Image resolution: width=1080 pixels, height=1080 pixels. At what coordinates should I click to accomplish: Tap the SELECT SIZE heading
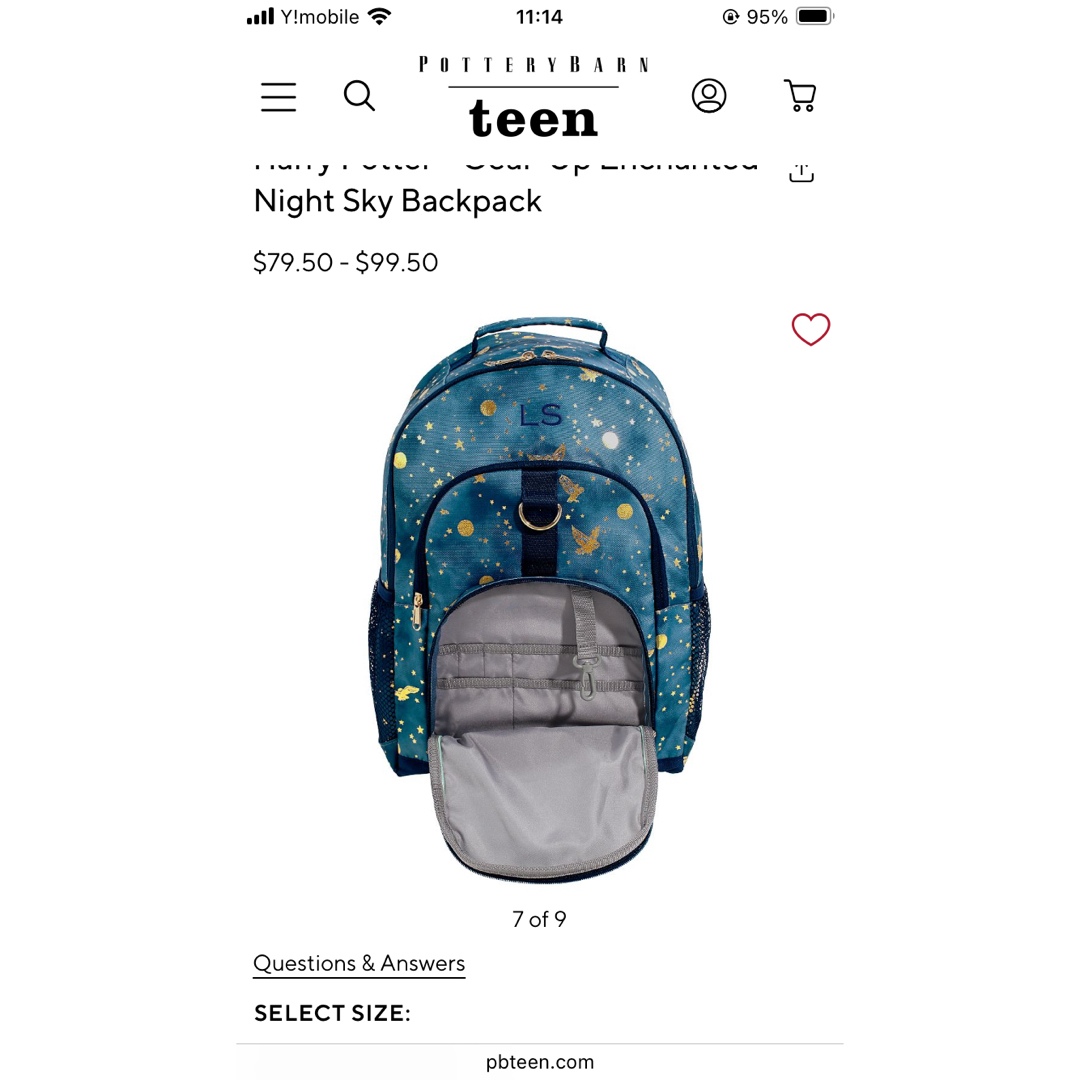332,1013
